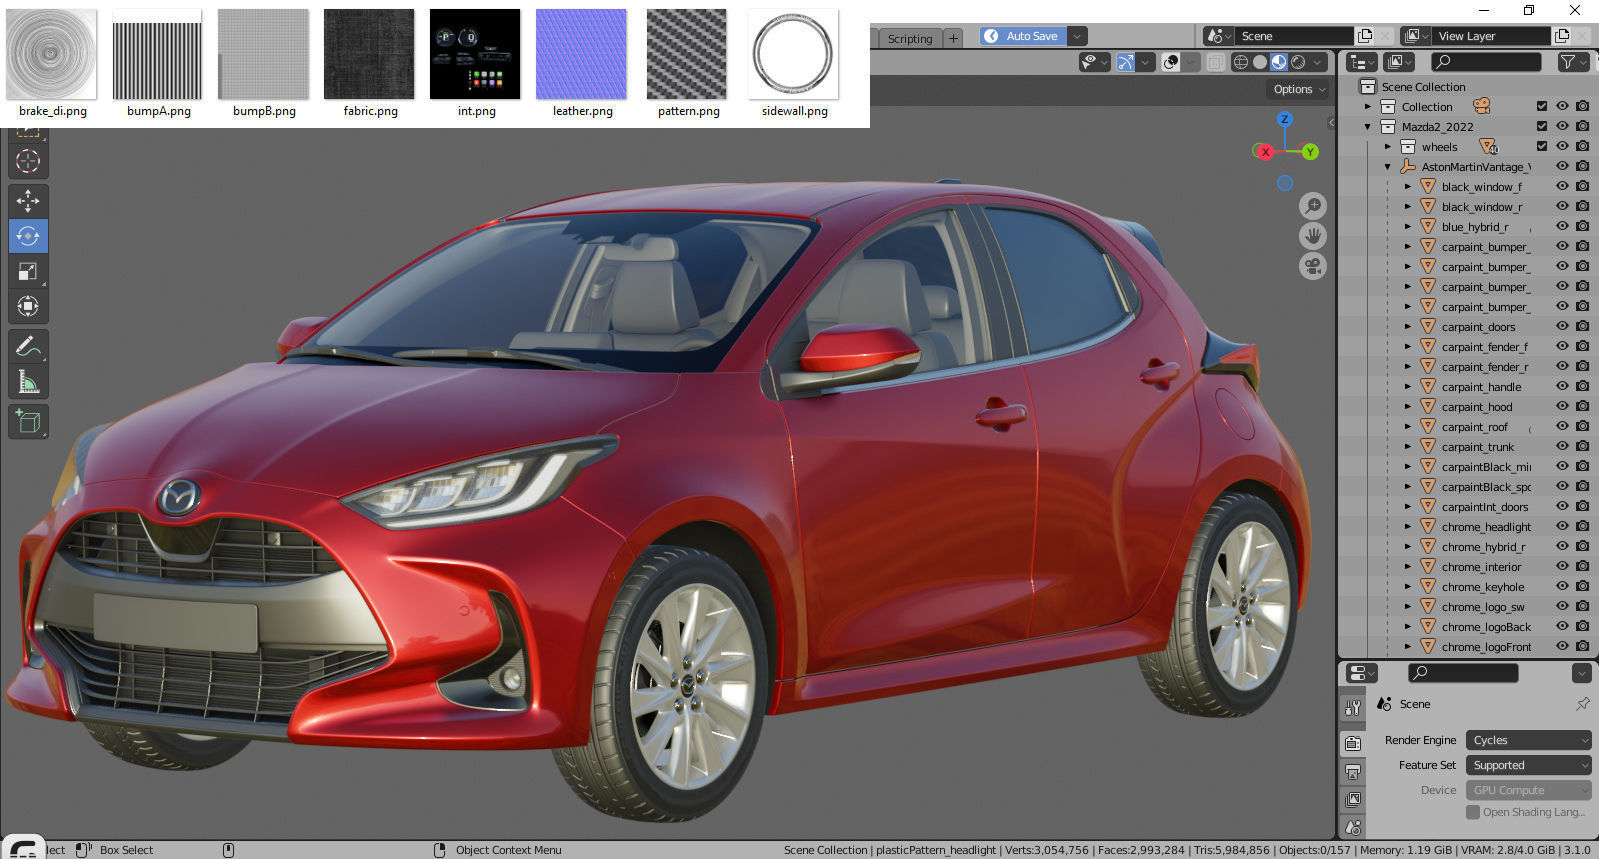Expand the carpaint_roof object
Viewport: 1599px width, 859px height.
pos(1408,427)
